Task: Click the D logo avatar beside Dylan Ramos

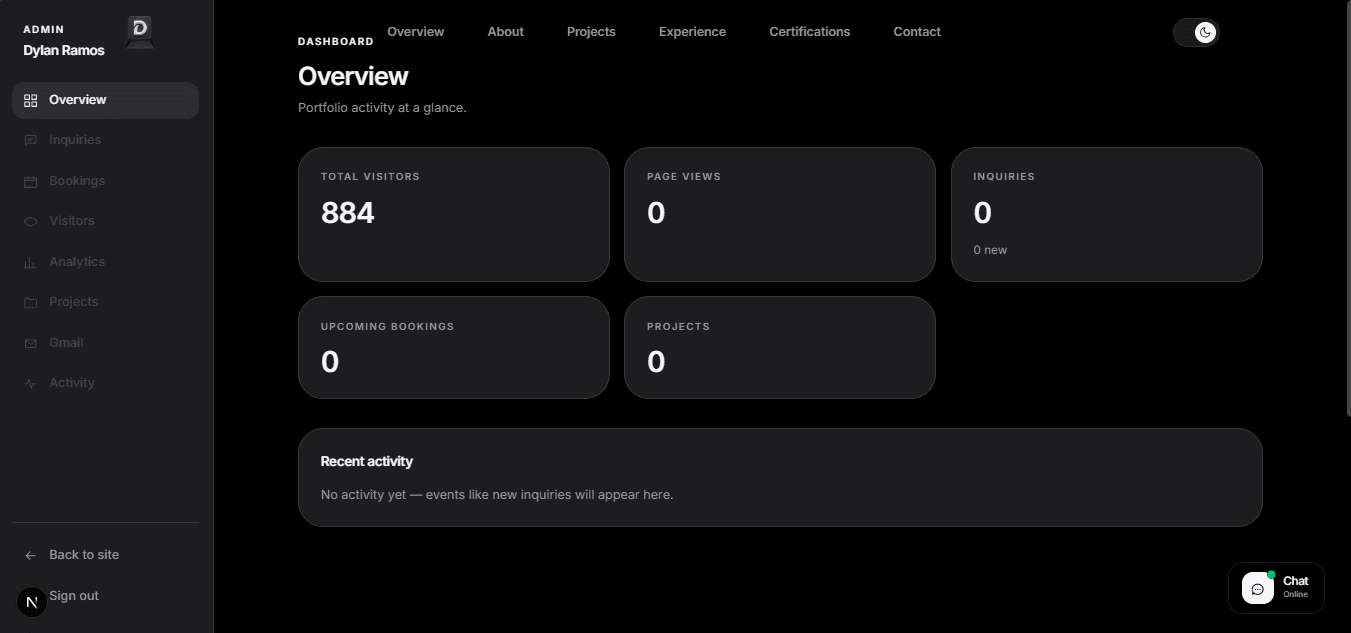Action: tap(140, 32)
